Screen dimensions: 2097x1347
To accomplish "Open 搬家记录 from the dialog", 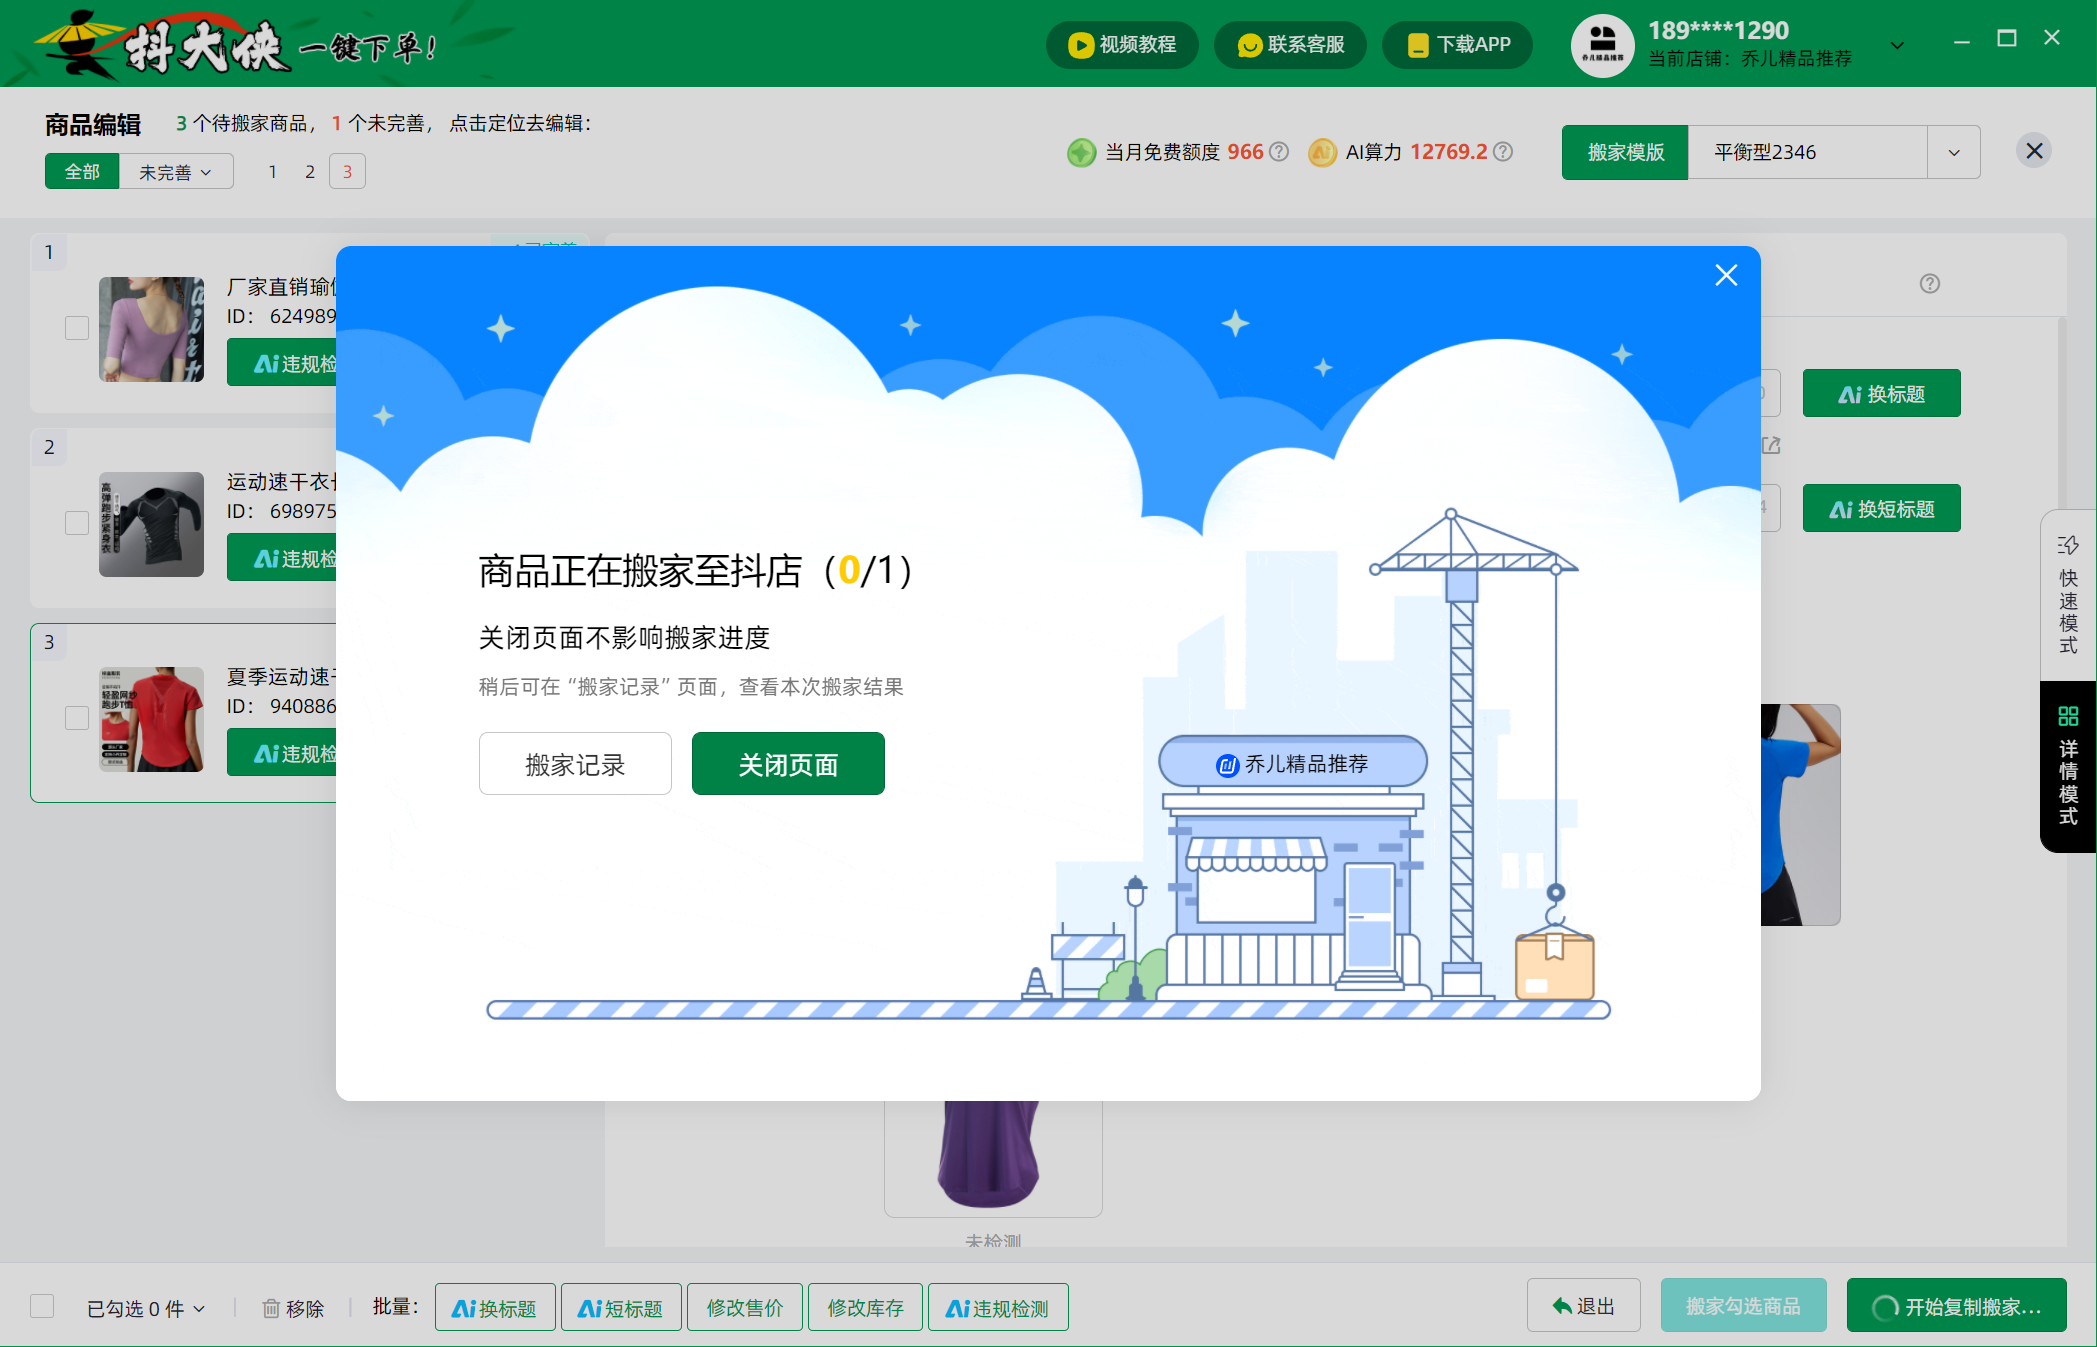I will pos(575,764).
